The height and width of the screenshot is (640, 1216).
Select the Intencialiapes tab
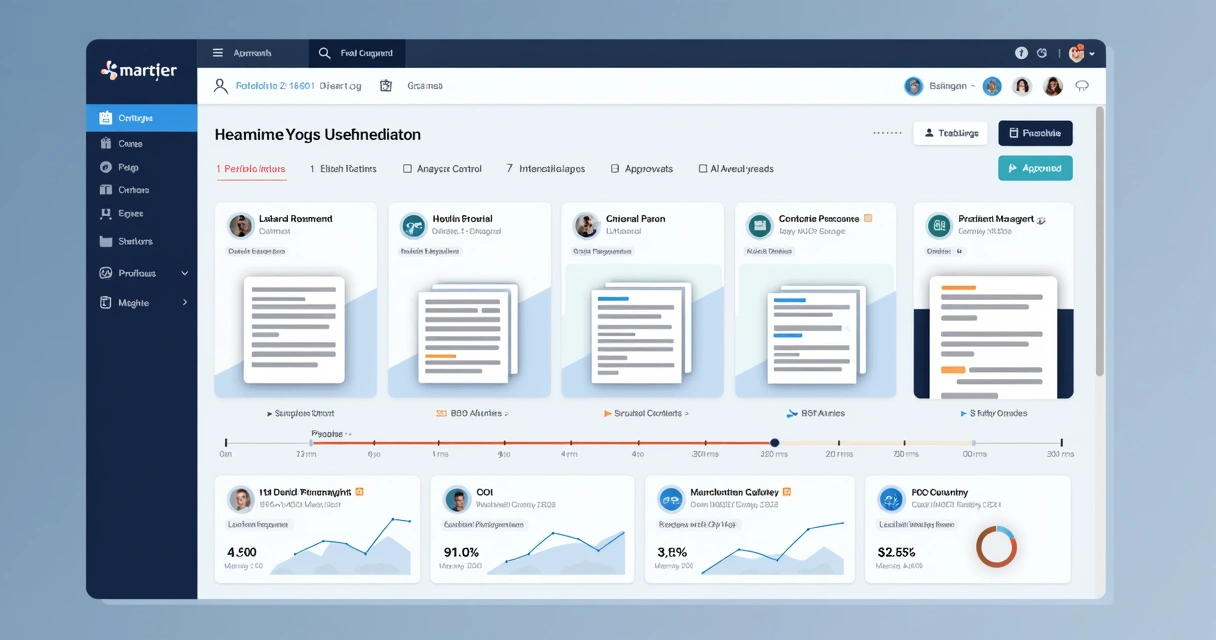point(547,168)
